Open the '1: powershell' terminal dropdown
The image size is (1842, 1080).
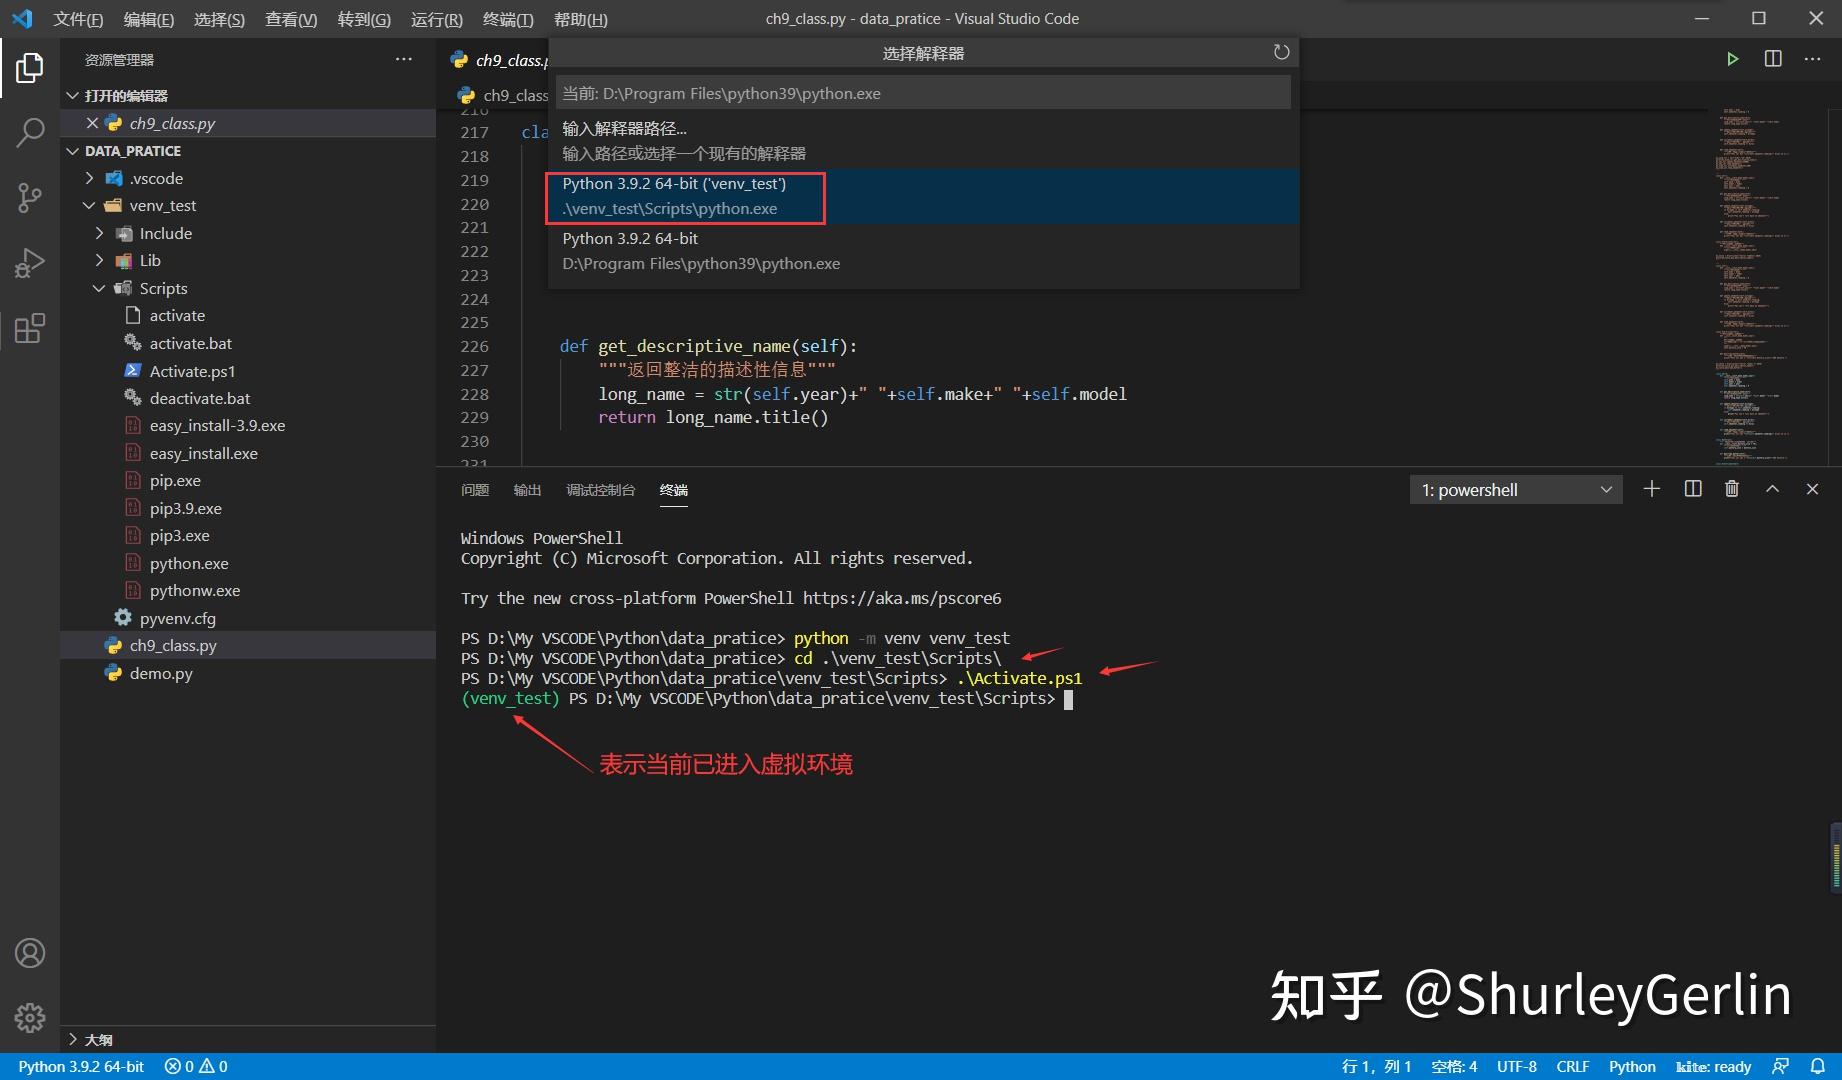(x=1515, y=489)
